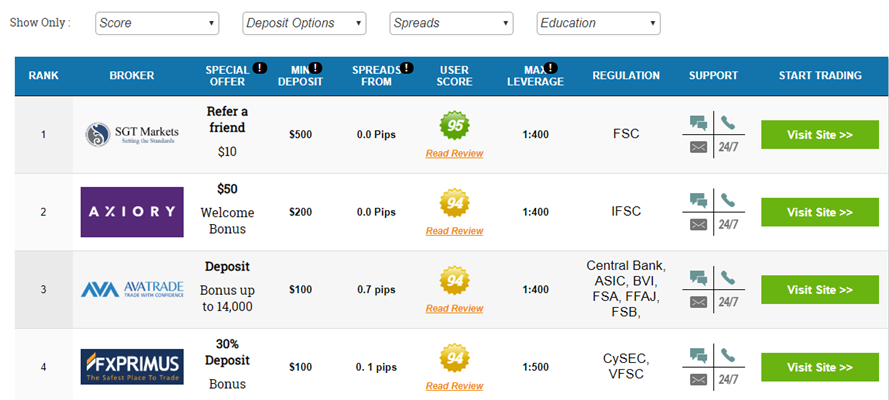Click the Special Offer info icon
889x400 pixels.
coord(259,68)
